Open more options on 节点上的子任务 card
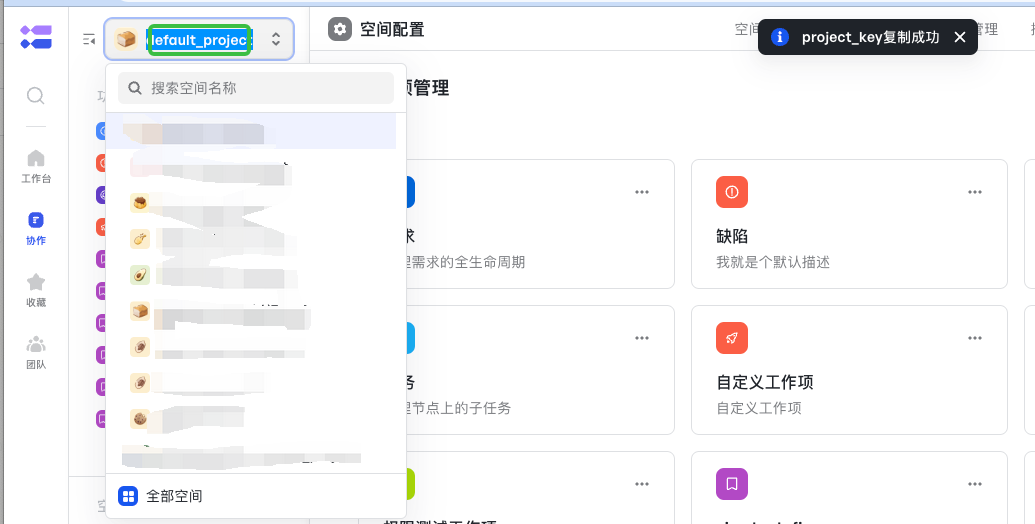This screenshot has width=1035, height=524. click(642, 338)
